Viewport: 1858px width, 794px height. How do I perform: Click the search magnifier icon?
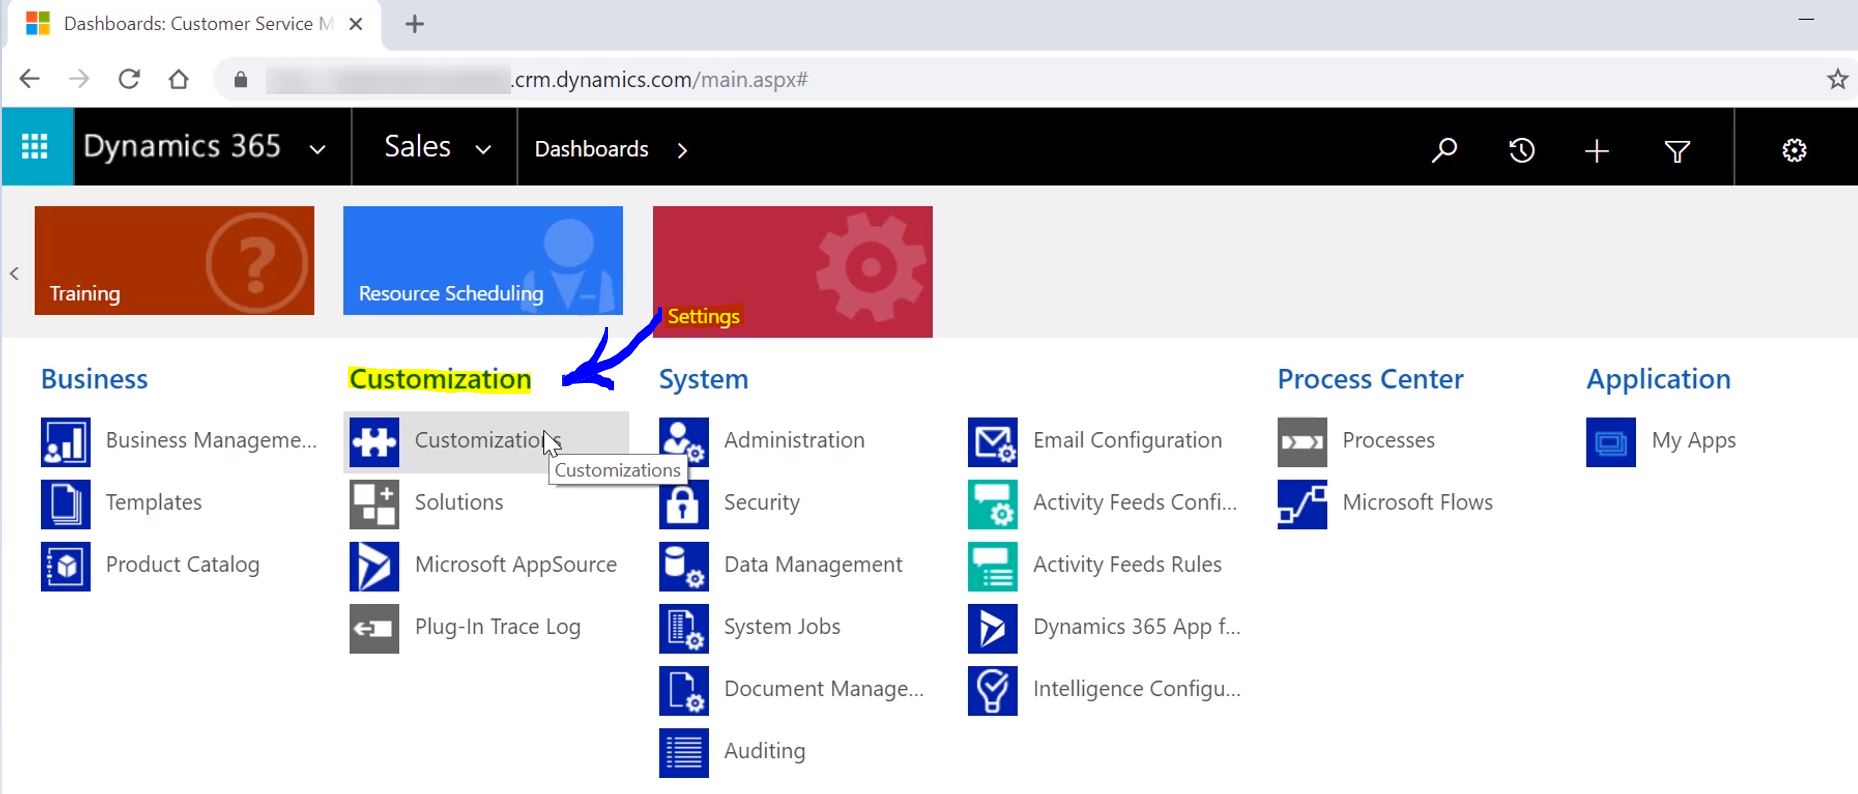tap(1443, 150)
